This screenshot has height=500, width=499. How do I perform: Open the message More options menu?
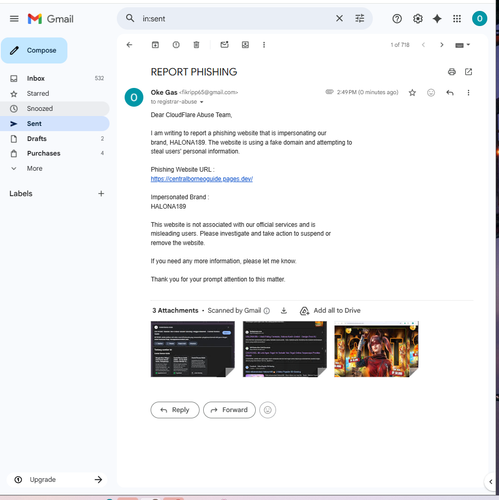pos(468,93)
